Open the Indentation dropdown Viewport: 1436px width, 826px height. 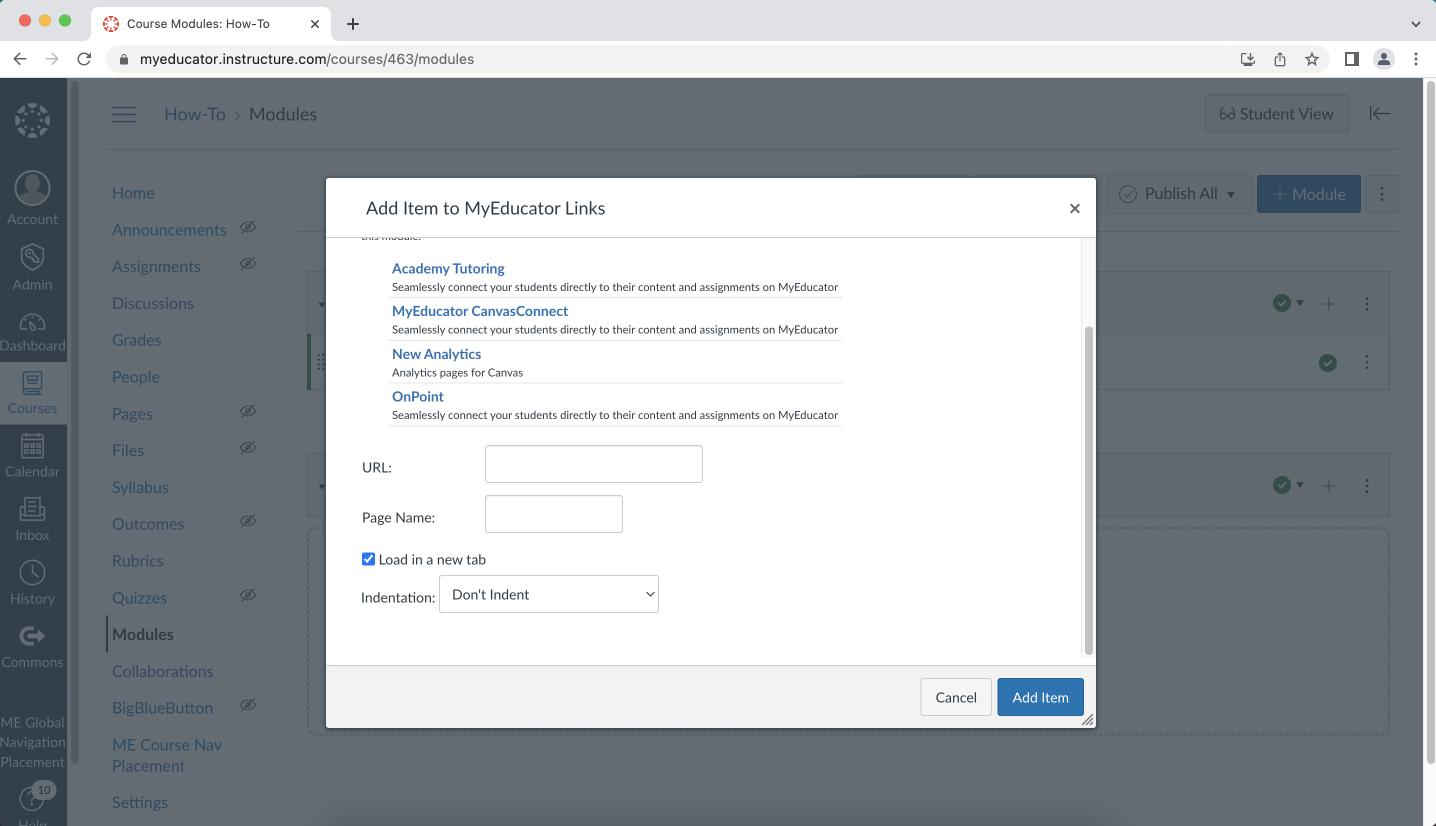click(549, 594)
